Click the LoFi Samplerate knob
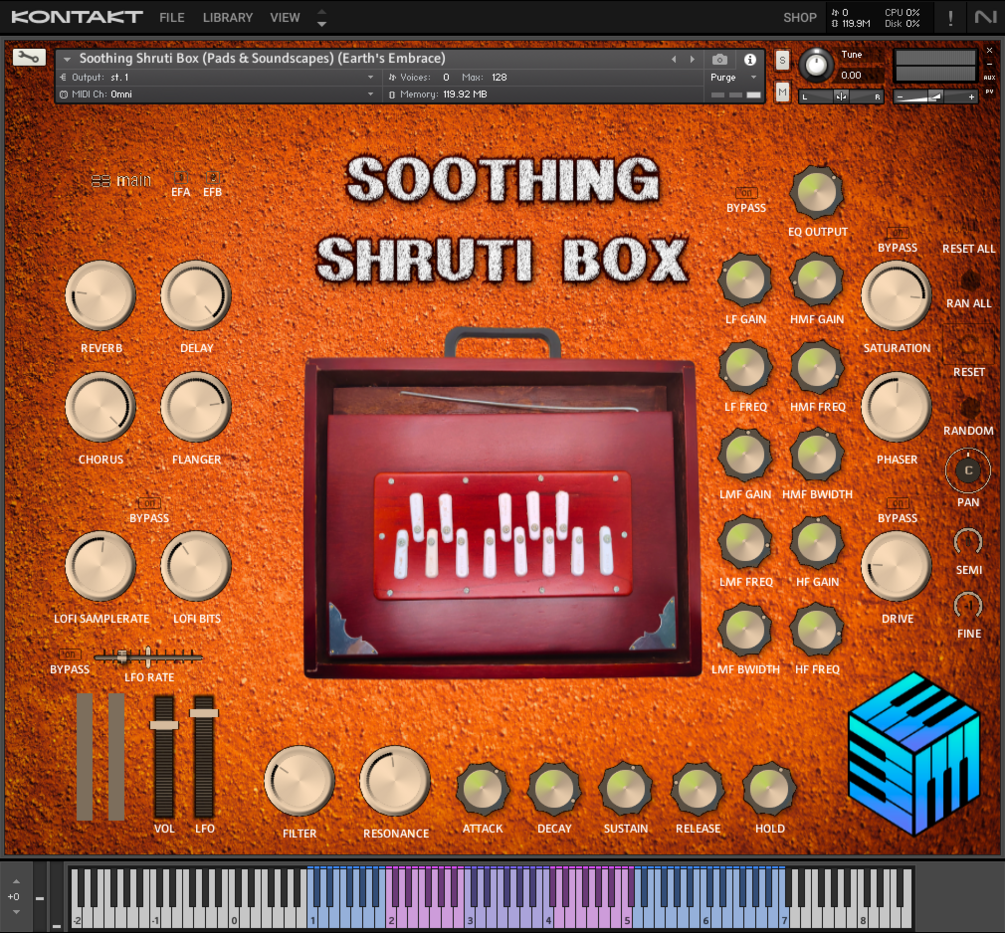Viewport: 1005px width, 933px height. 101,566
